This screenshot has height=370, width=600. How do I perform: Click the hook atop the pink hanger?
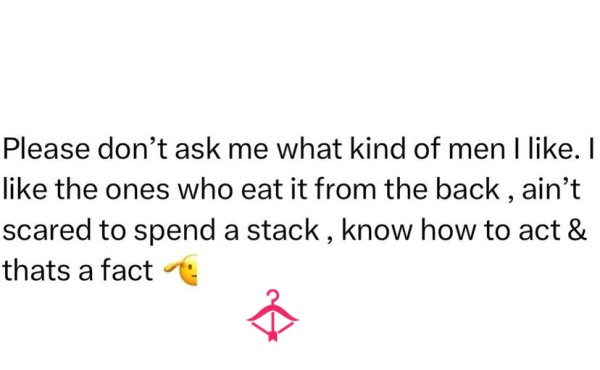273,296
